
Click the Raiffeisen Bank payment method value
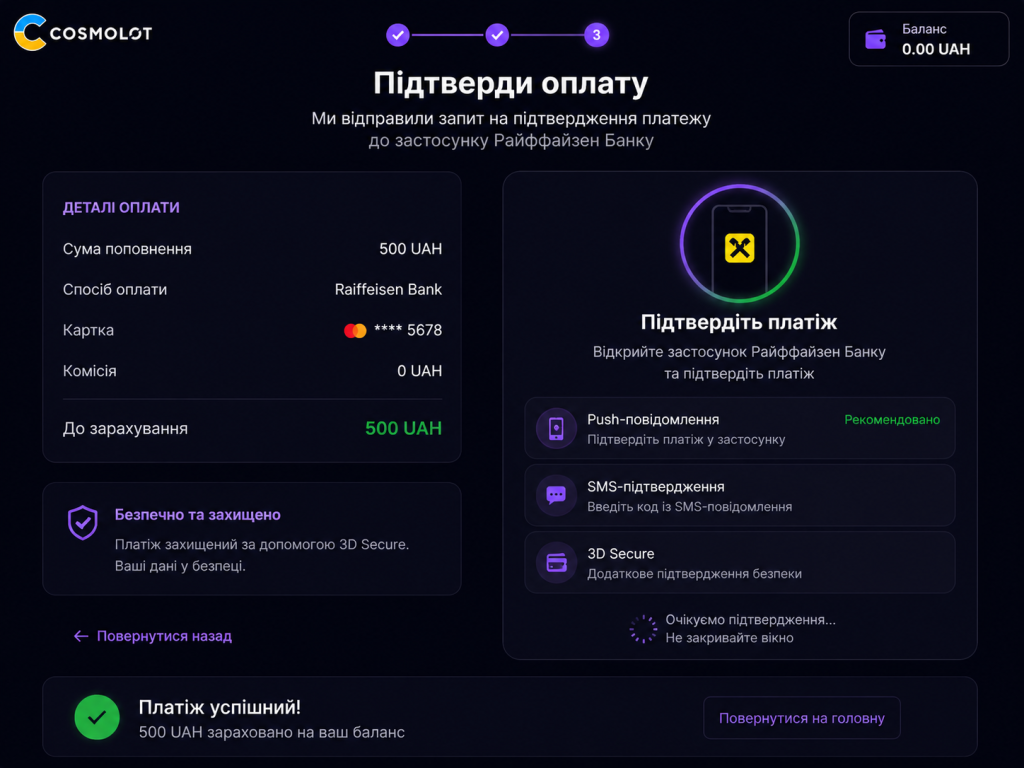[x=388, y=289]
